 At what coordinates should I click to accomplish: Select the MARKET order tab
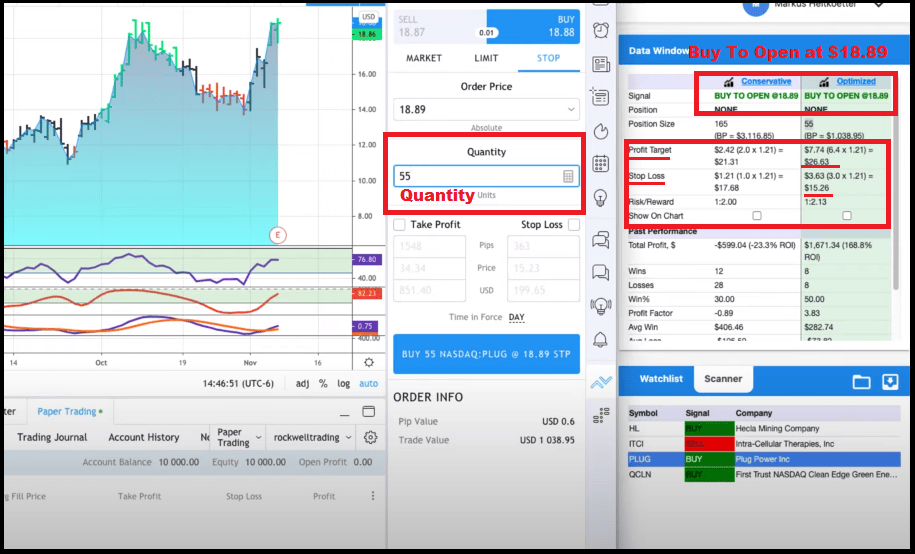point(424,58)
